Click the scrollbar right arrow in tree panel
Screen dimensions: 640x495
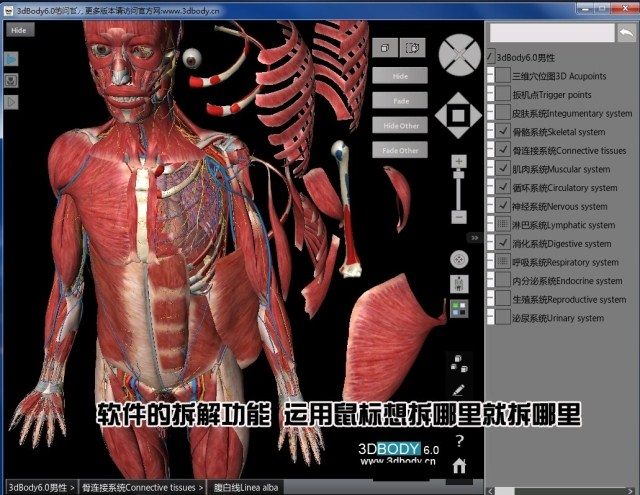point(632,491)
